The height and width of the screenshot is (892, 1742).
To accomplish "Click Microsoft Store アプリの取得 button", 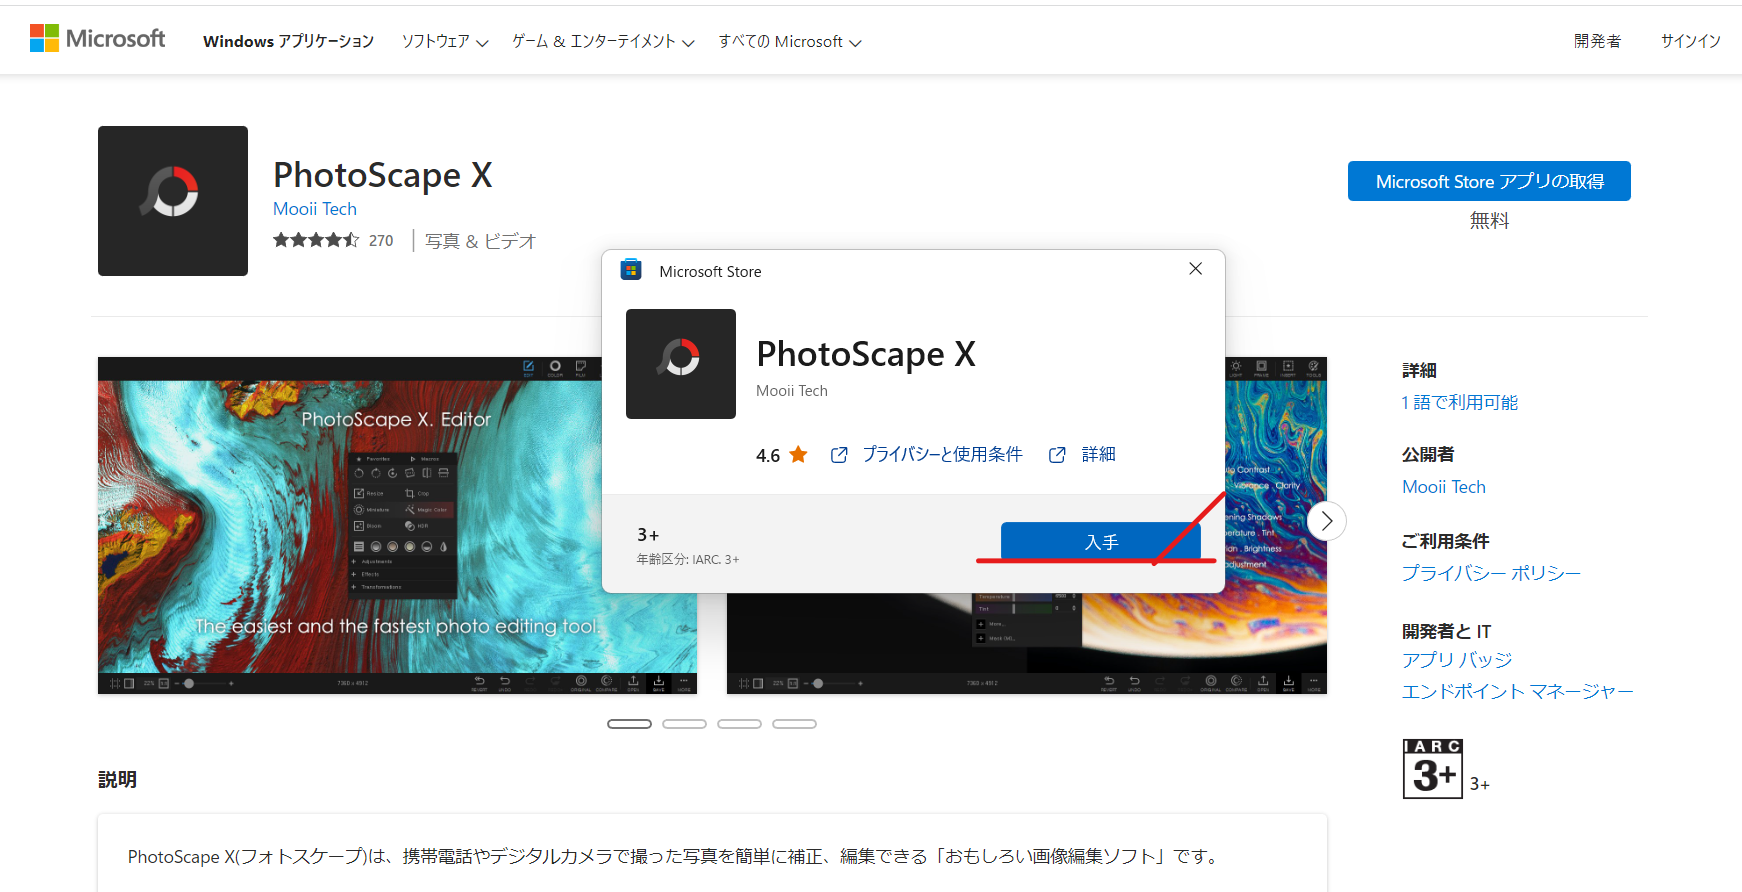I will click(1489, 181).
